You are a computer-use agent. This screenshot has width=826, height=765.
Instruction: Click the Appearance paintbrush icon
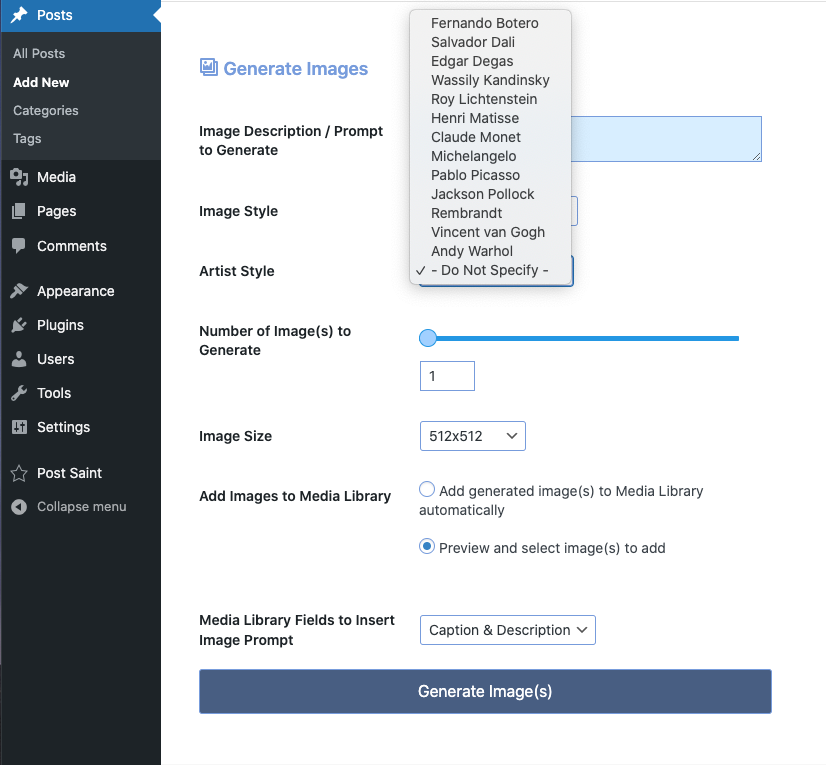(19, 290)
